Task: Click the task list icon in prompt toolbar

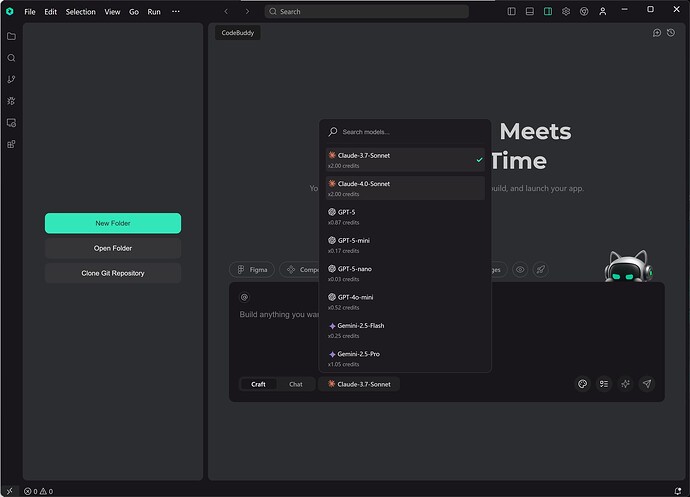Action: pyautogui.click(x=604, y=384)
